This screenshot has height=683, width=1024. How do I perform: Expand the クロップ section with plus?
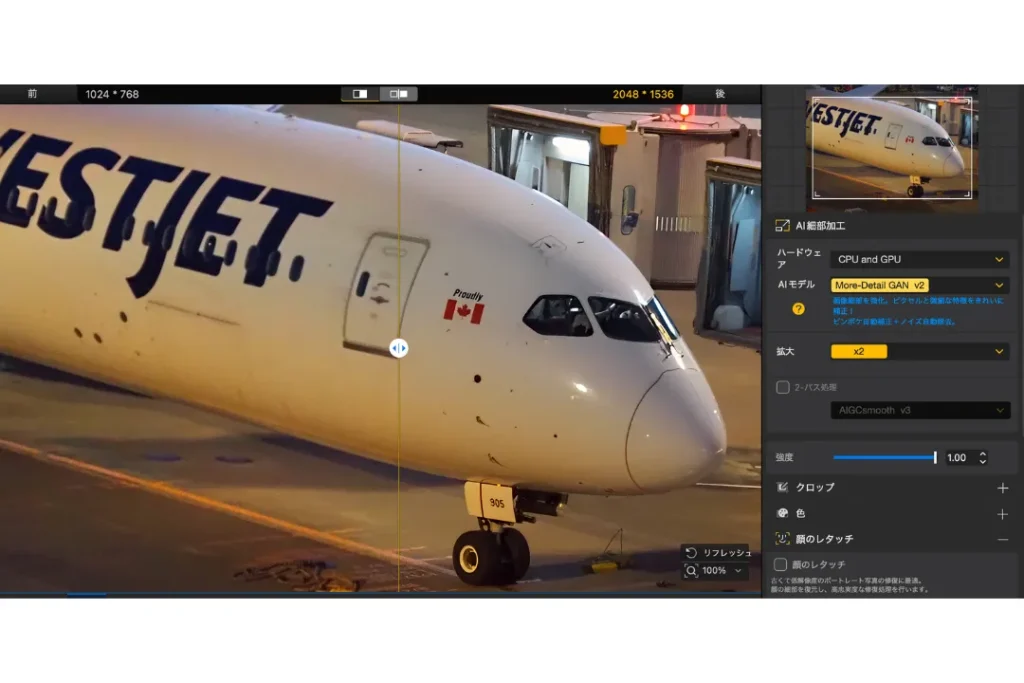pyautogui.click(x=1002, y=488)
